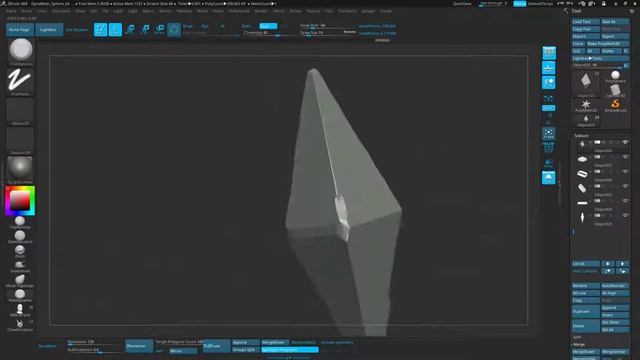
Task: Click the ZRemesher button at bottom
Action: tap(139, 346)
